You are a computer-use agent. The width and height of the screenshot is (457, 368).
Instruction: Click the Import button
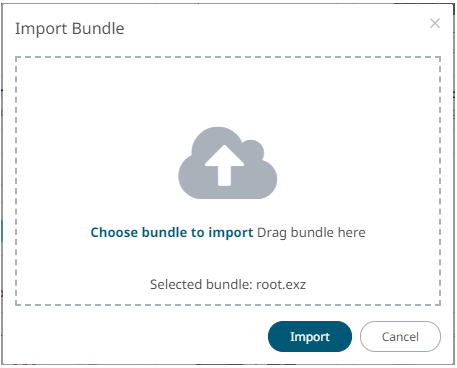[x=310, y=336]
